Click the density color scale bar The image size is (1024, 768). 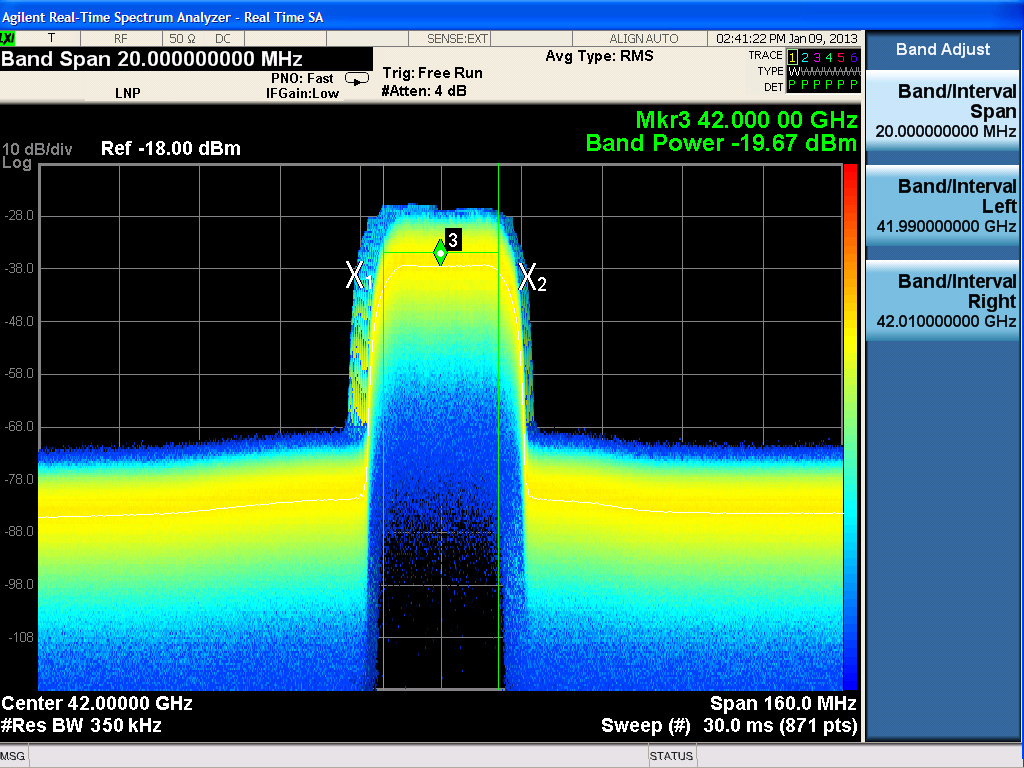click(850, 425)
